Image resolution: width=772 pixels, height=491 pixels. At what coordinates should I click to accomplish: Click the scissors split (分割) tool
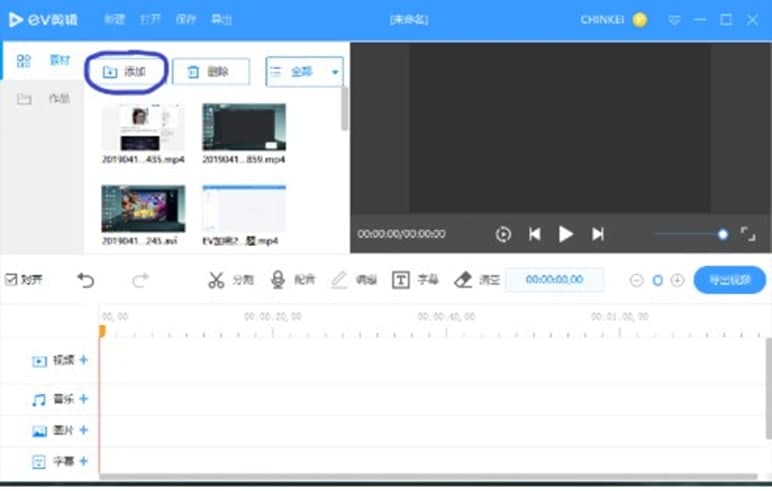[216, 280]
